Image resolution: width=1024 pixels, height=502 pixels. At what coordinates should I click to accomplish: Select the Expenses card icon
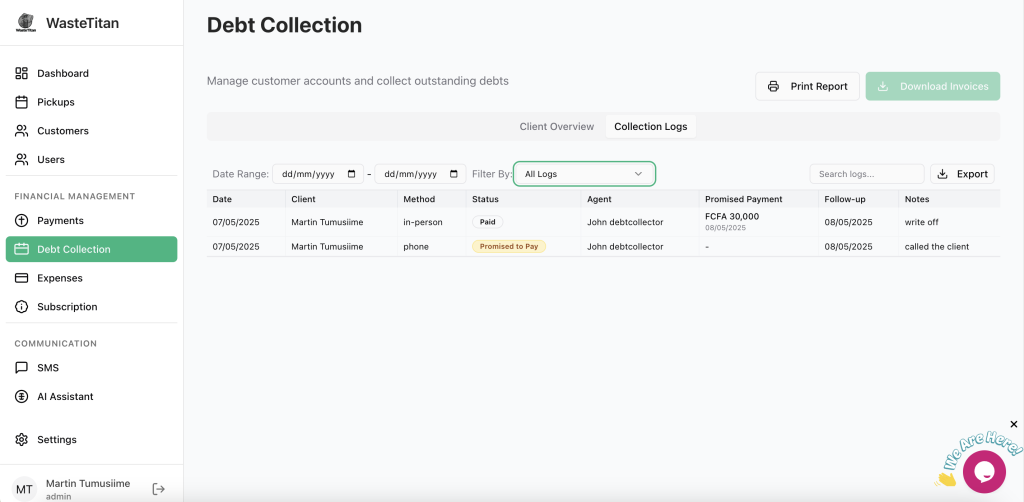(x=22, y=278)
